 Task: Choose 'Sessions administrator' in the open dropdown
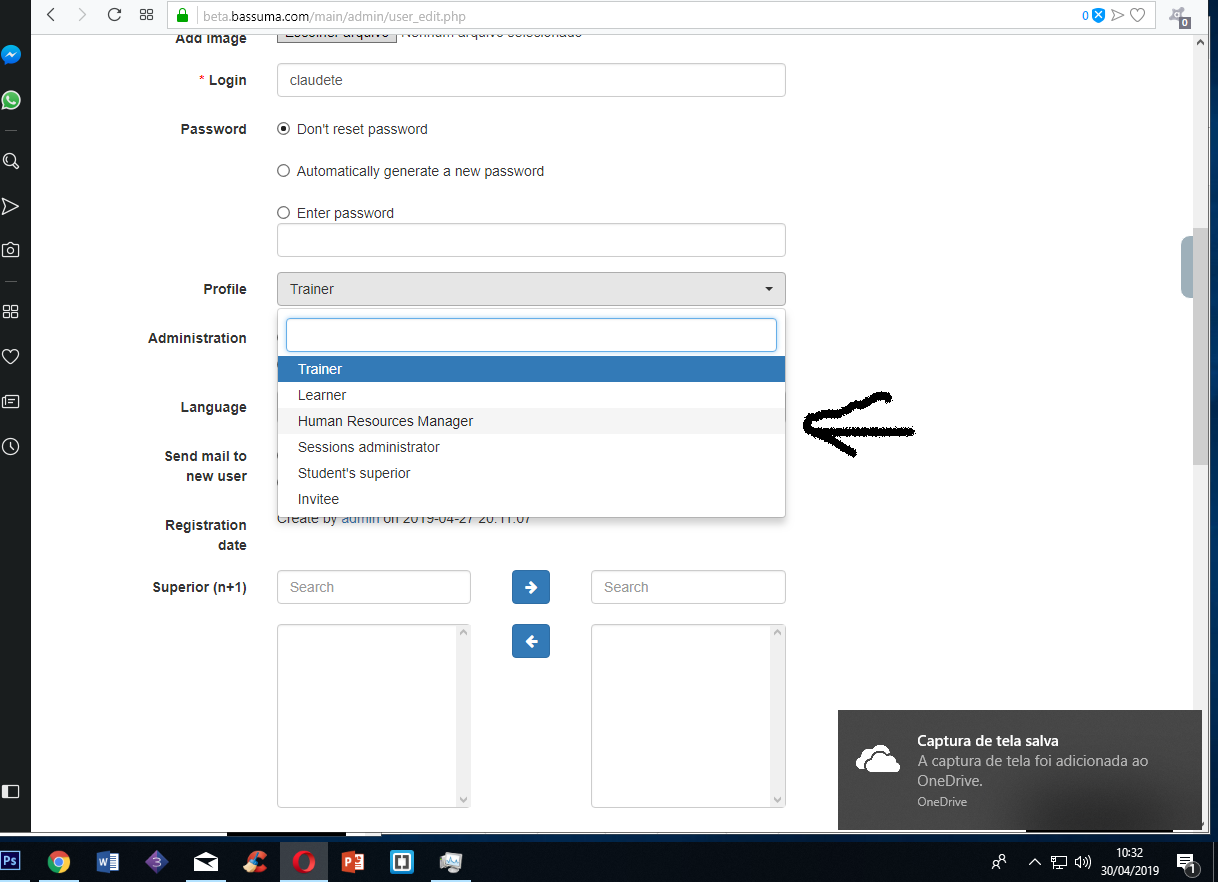(x=368, y=446)
